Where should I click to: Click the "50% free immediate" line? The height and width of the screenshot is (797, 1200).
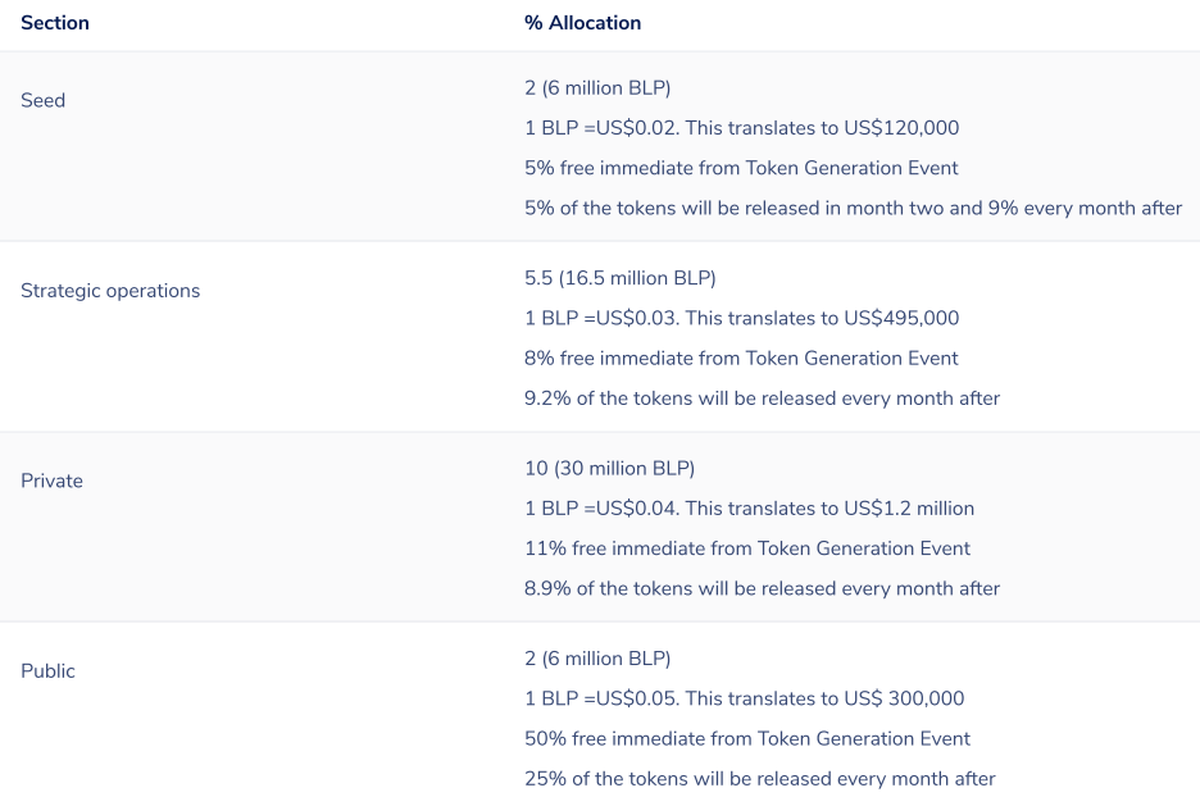(747, 738)
